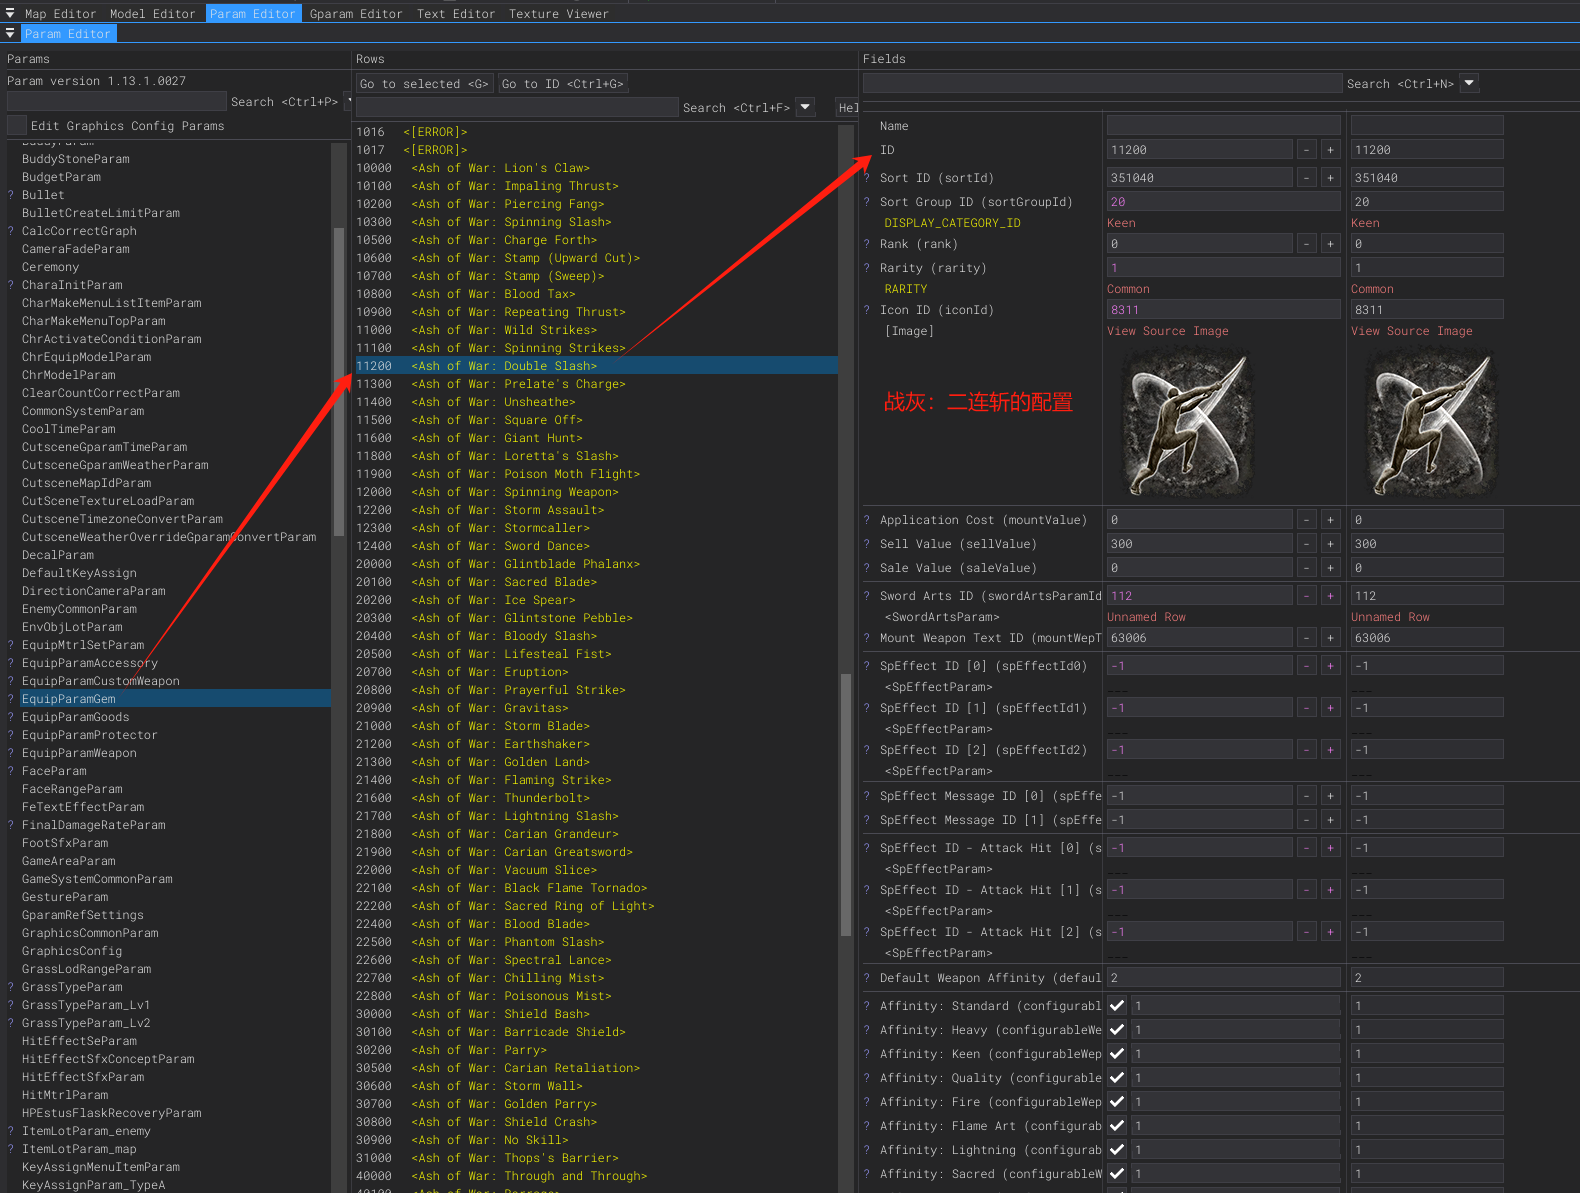Screen dimensions: 1580x1193
Task: Open the Model Editor tab
Action: click(x=152, y=14)
